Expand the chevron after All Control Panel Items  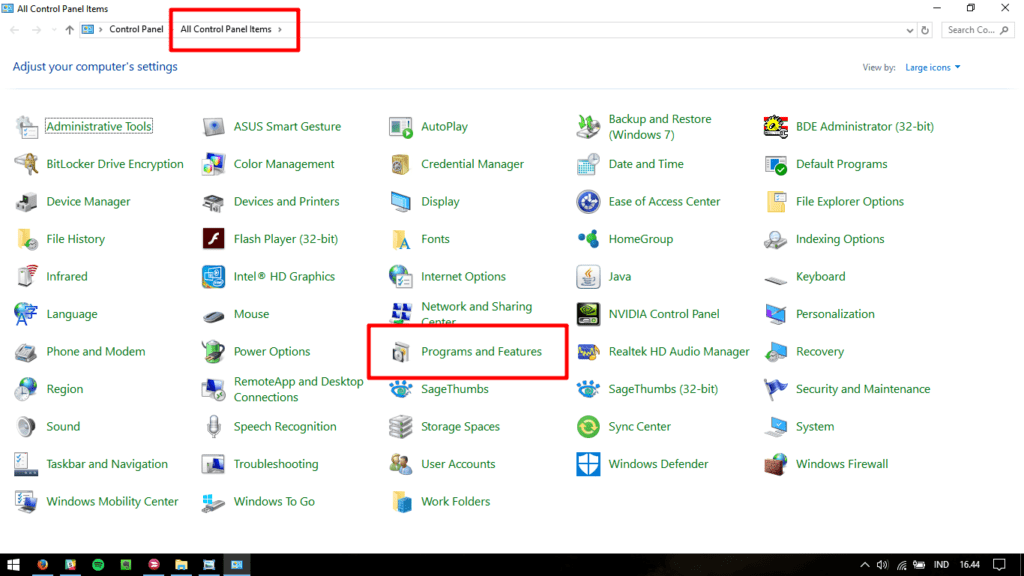[x=280, y=29]
